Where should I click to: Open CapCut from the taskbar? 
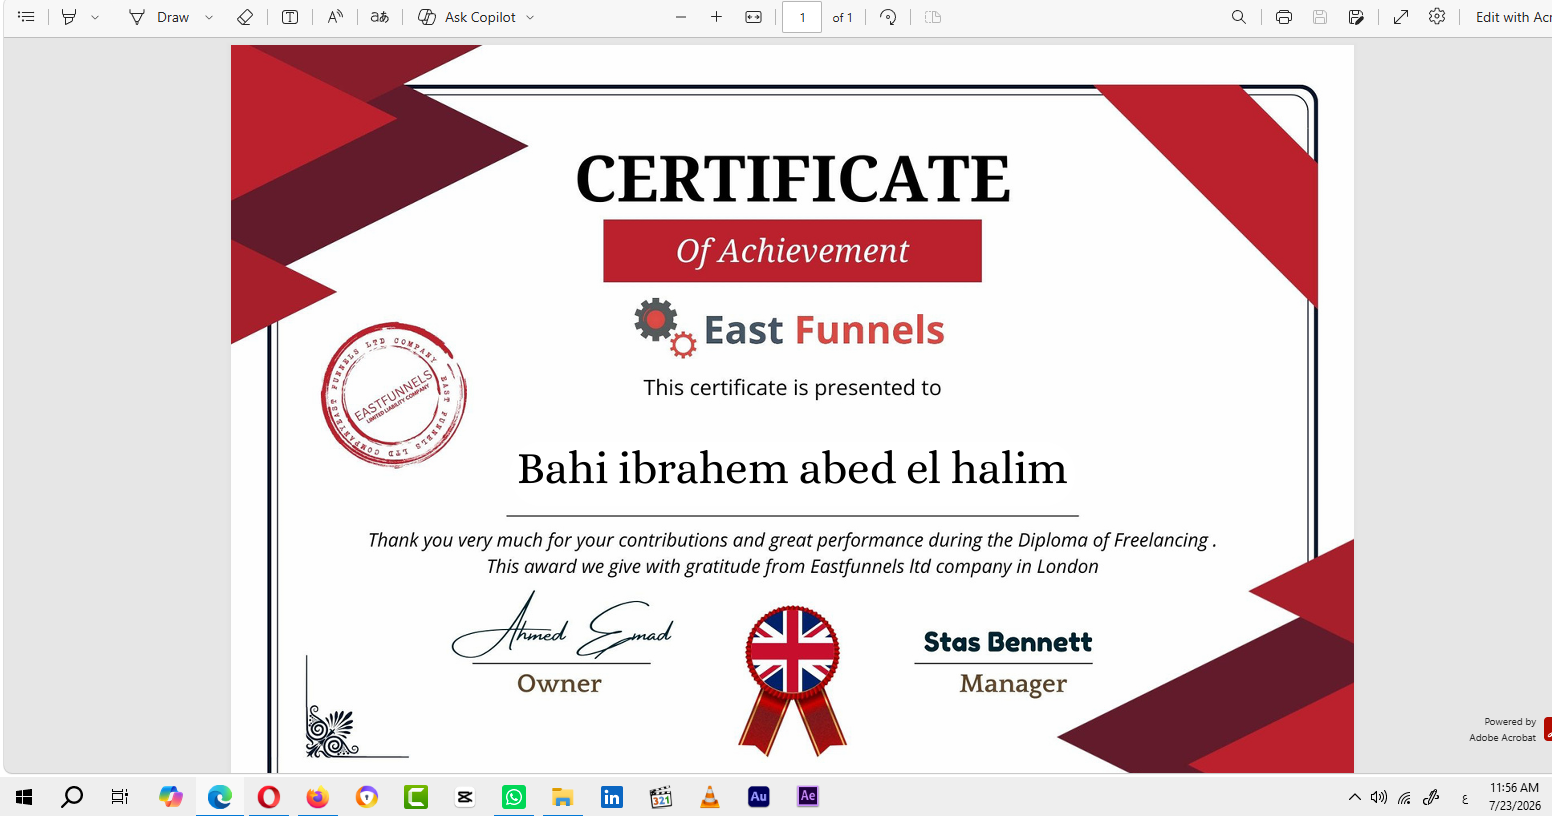click(x=465, y=797)
